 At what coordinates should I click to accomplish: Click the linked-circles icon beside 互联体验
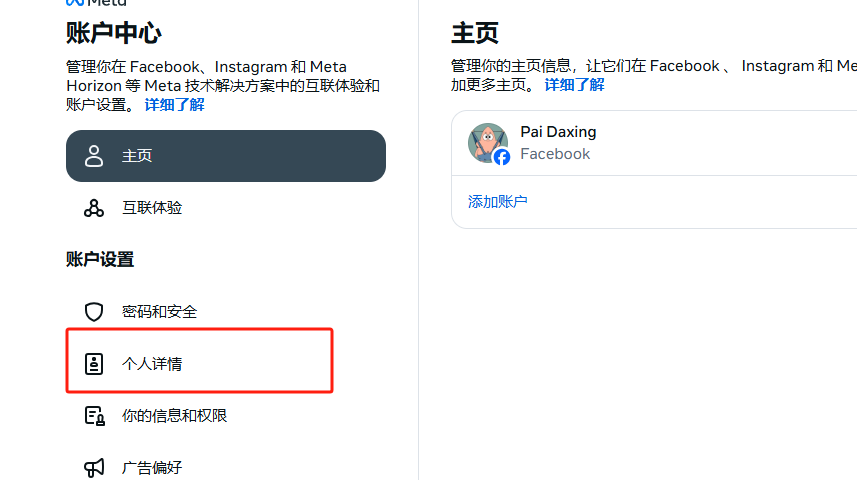pyautogui.click(x=94, y=208)
